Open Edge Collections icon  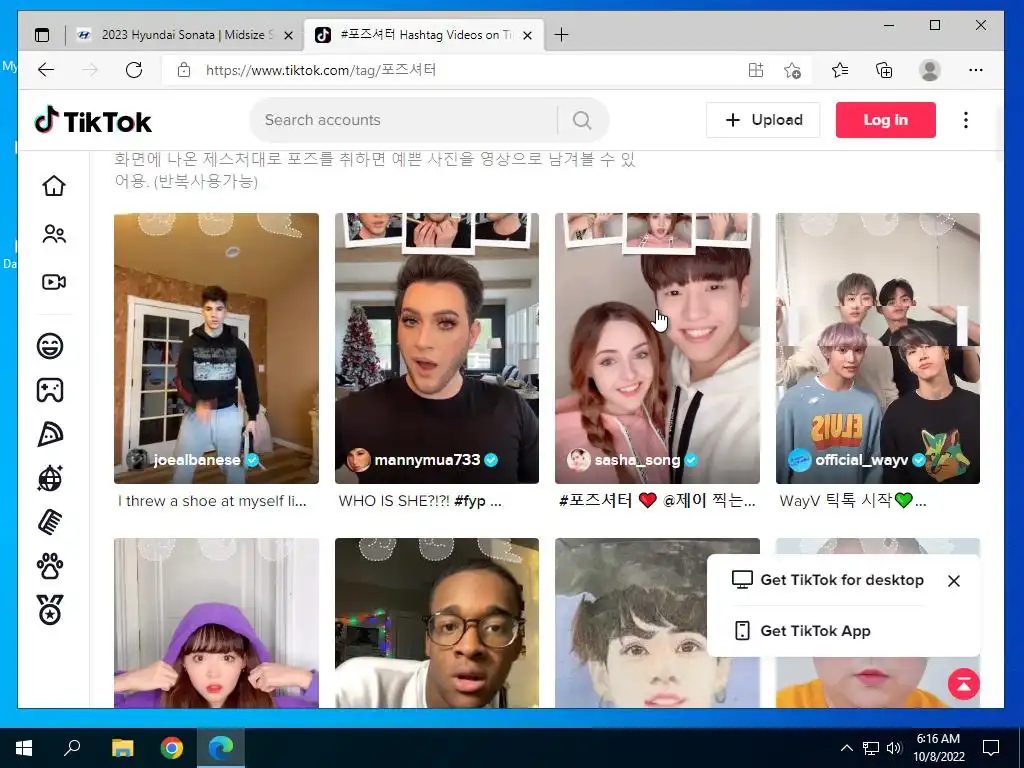pyautogui.click(x=884, y=70)
